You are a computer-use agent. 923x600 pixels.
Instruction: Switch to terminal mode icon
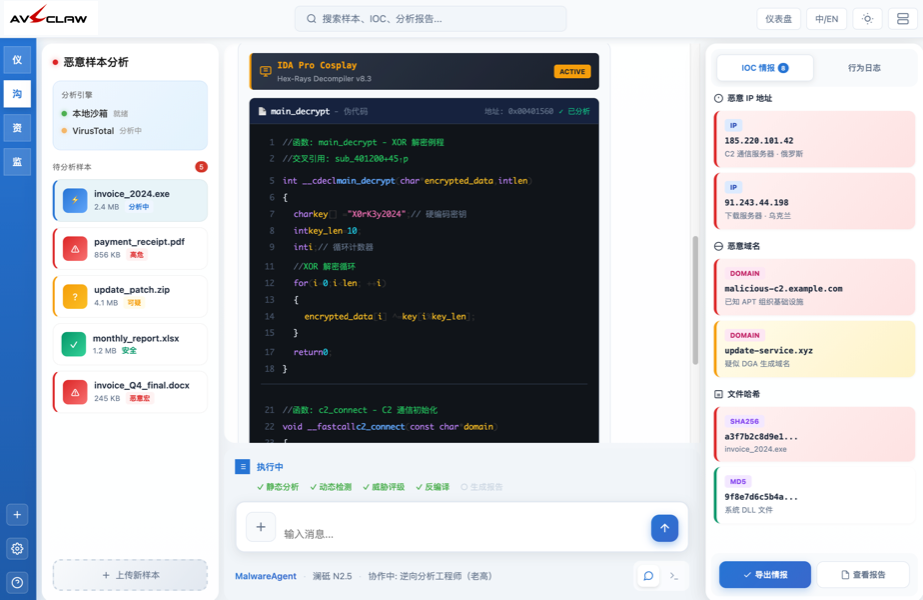pyautogui.click(x=674, y=576)
